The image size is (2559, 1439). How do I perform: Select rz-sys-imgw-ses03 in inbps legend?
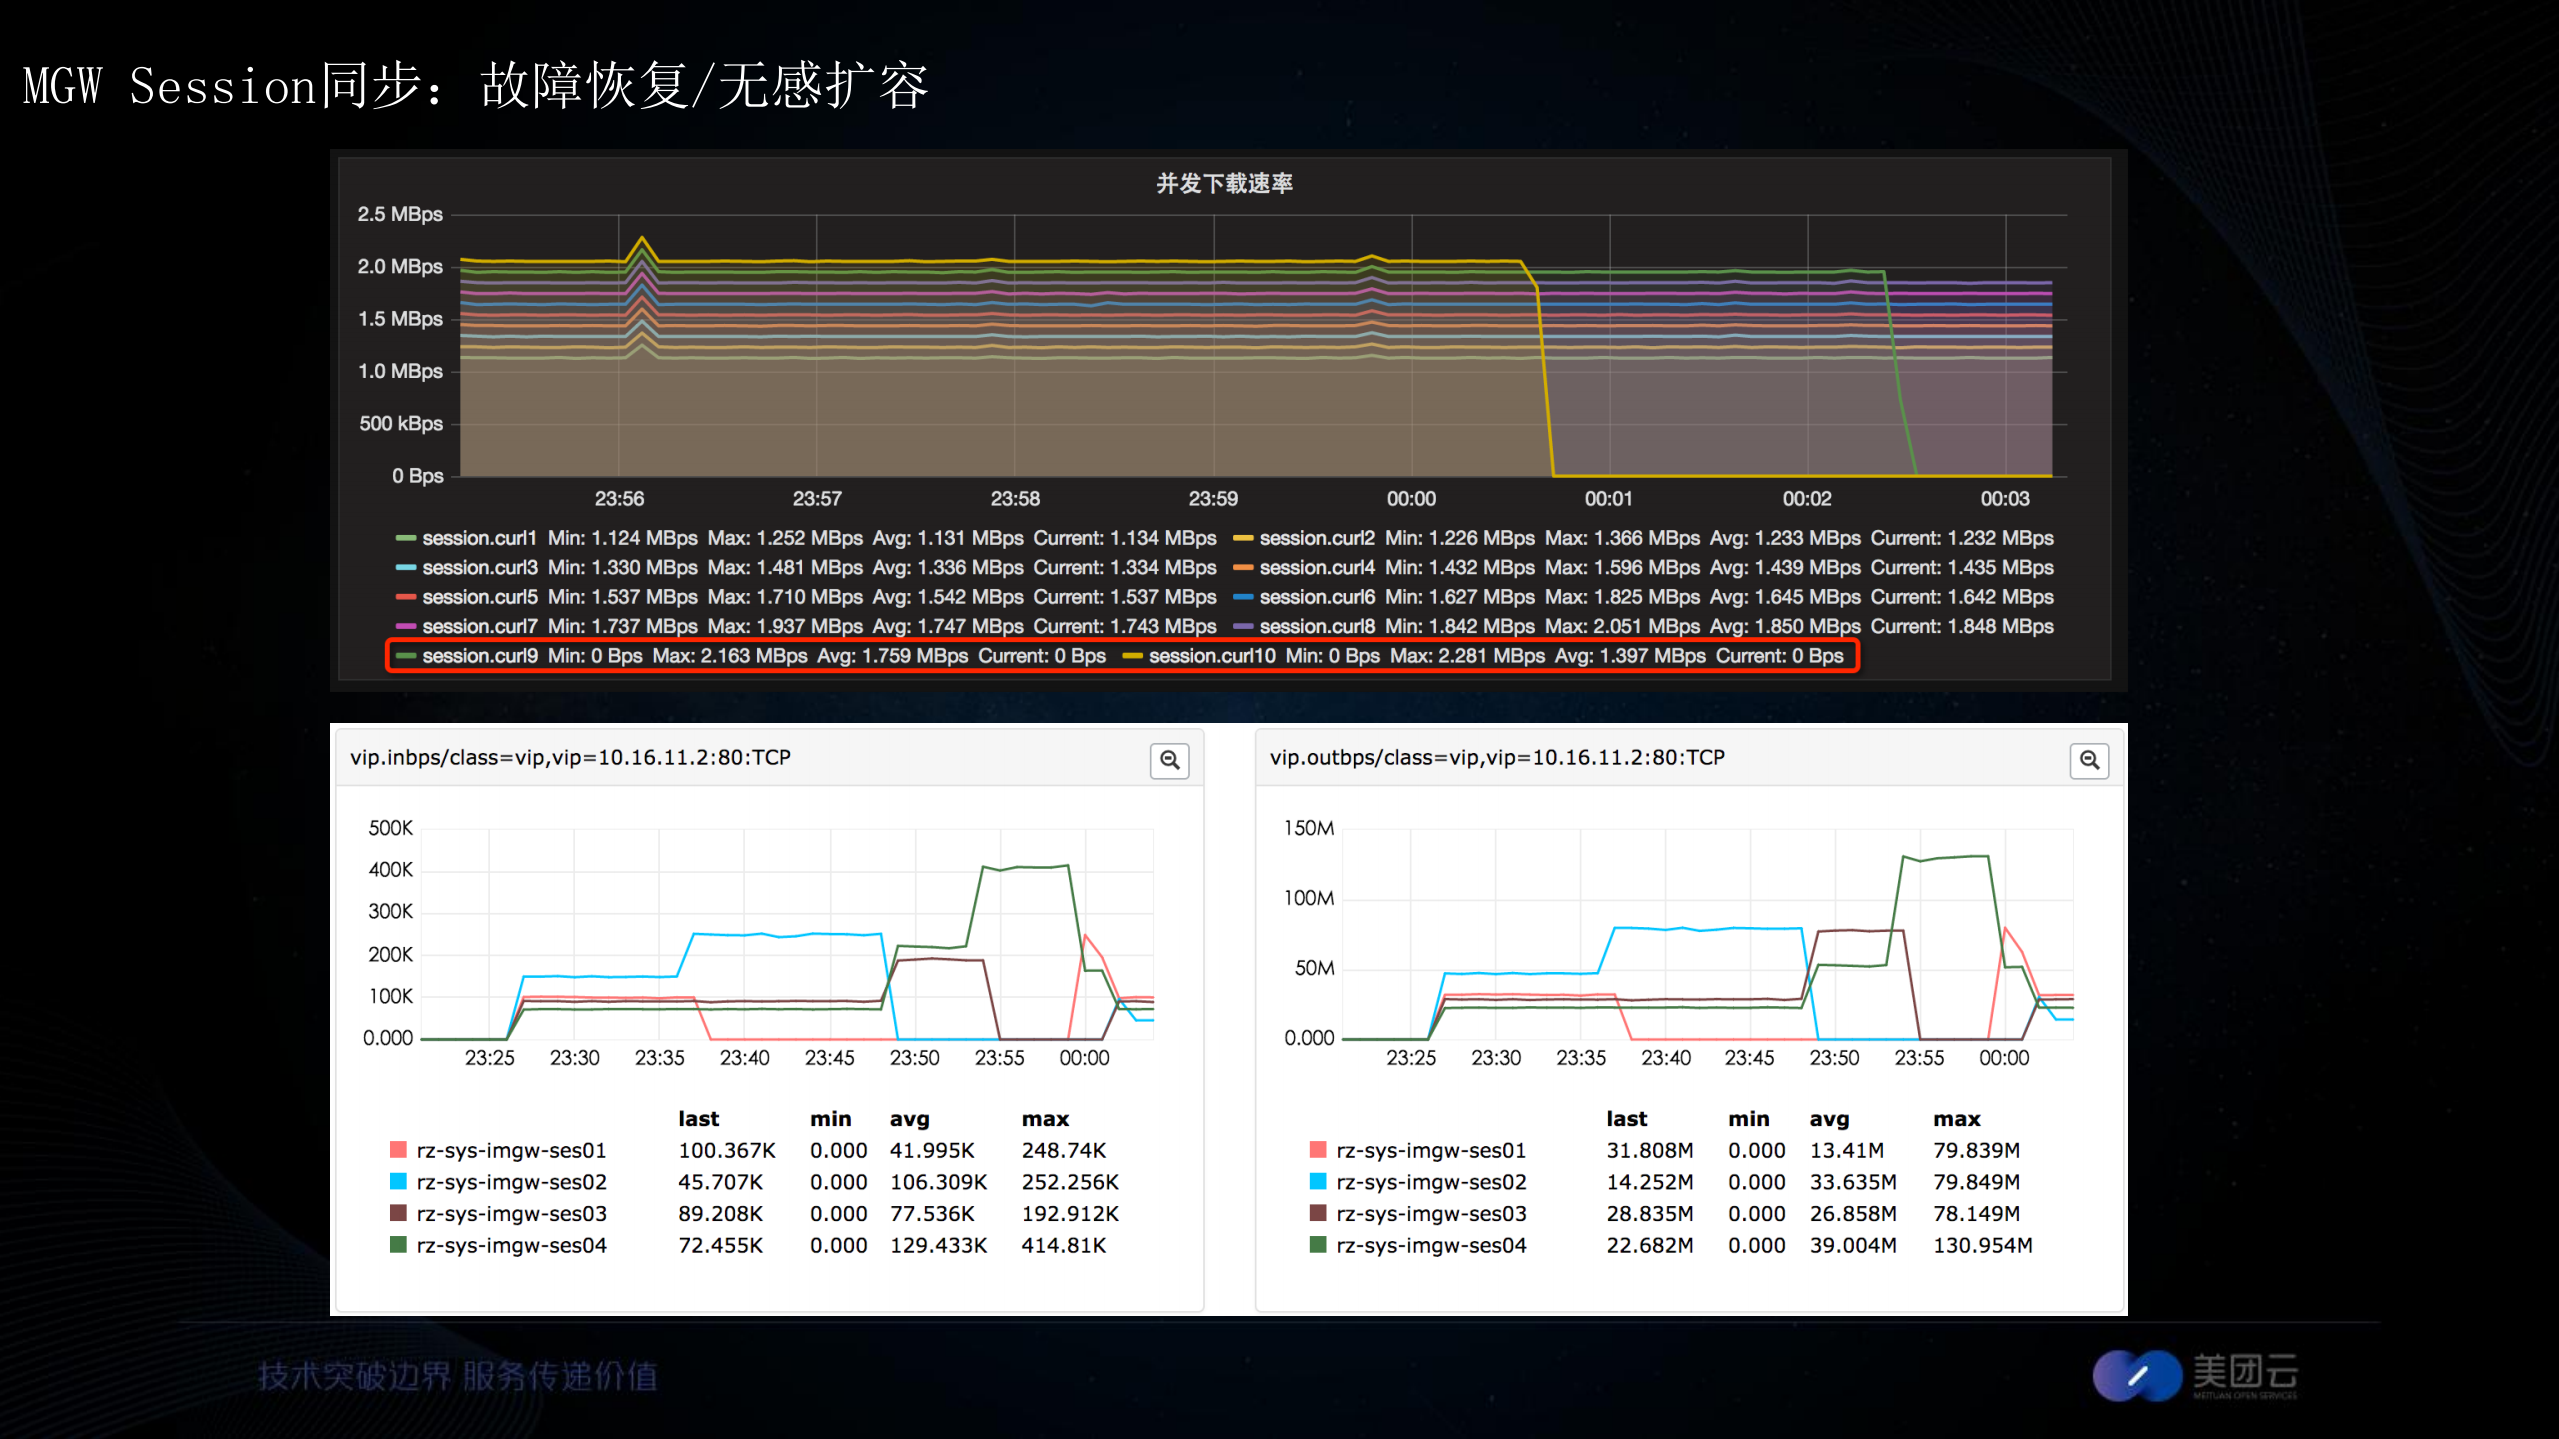[x=511, y=1214]
